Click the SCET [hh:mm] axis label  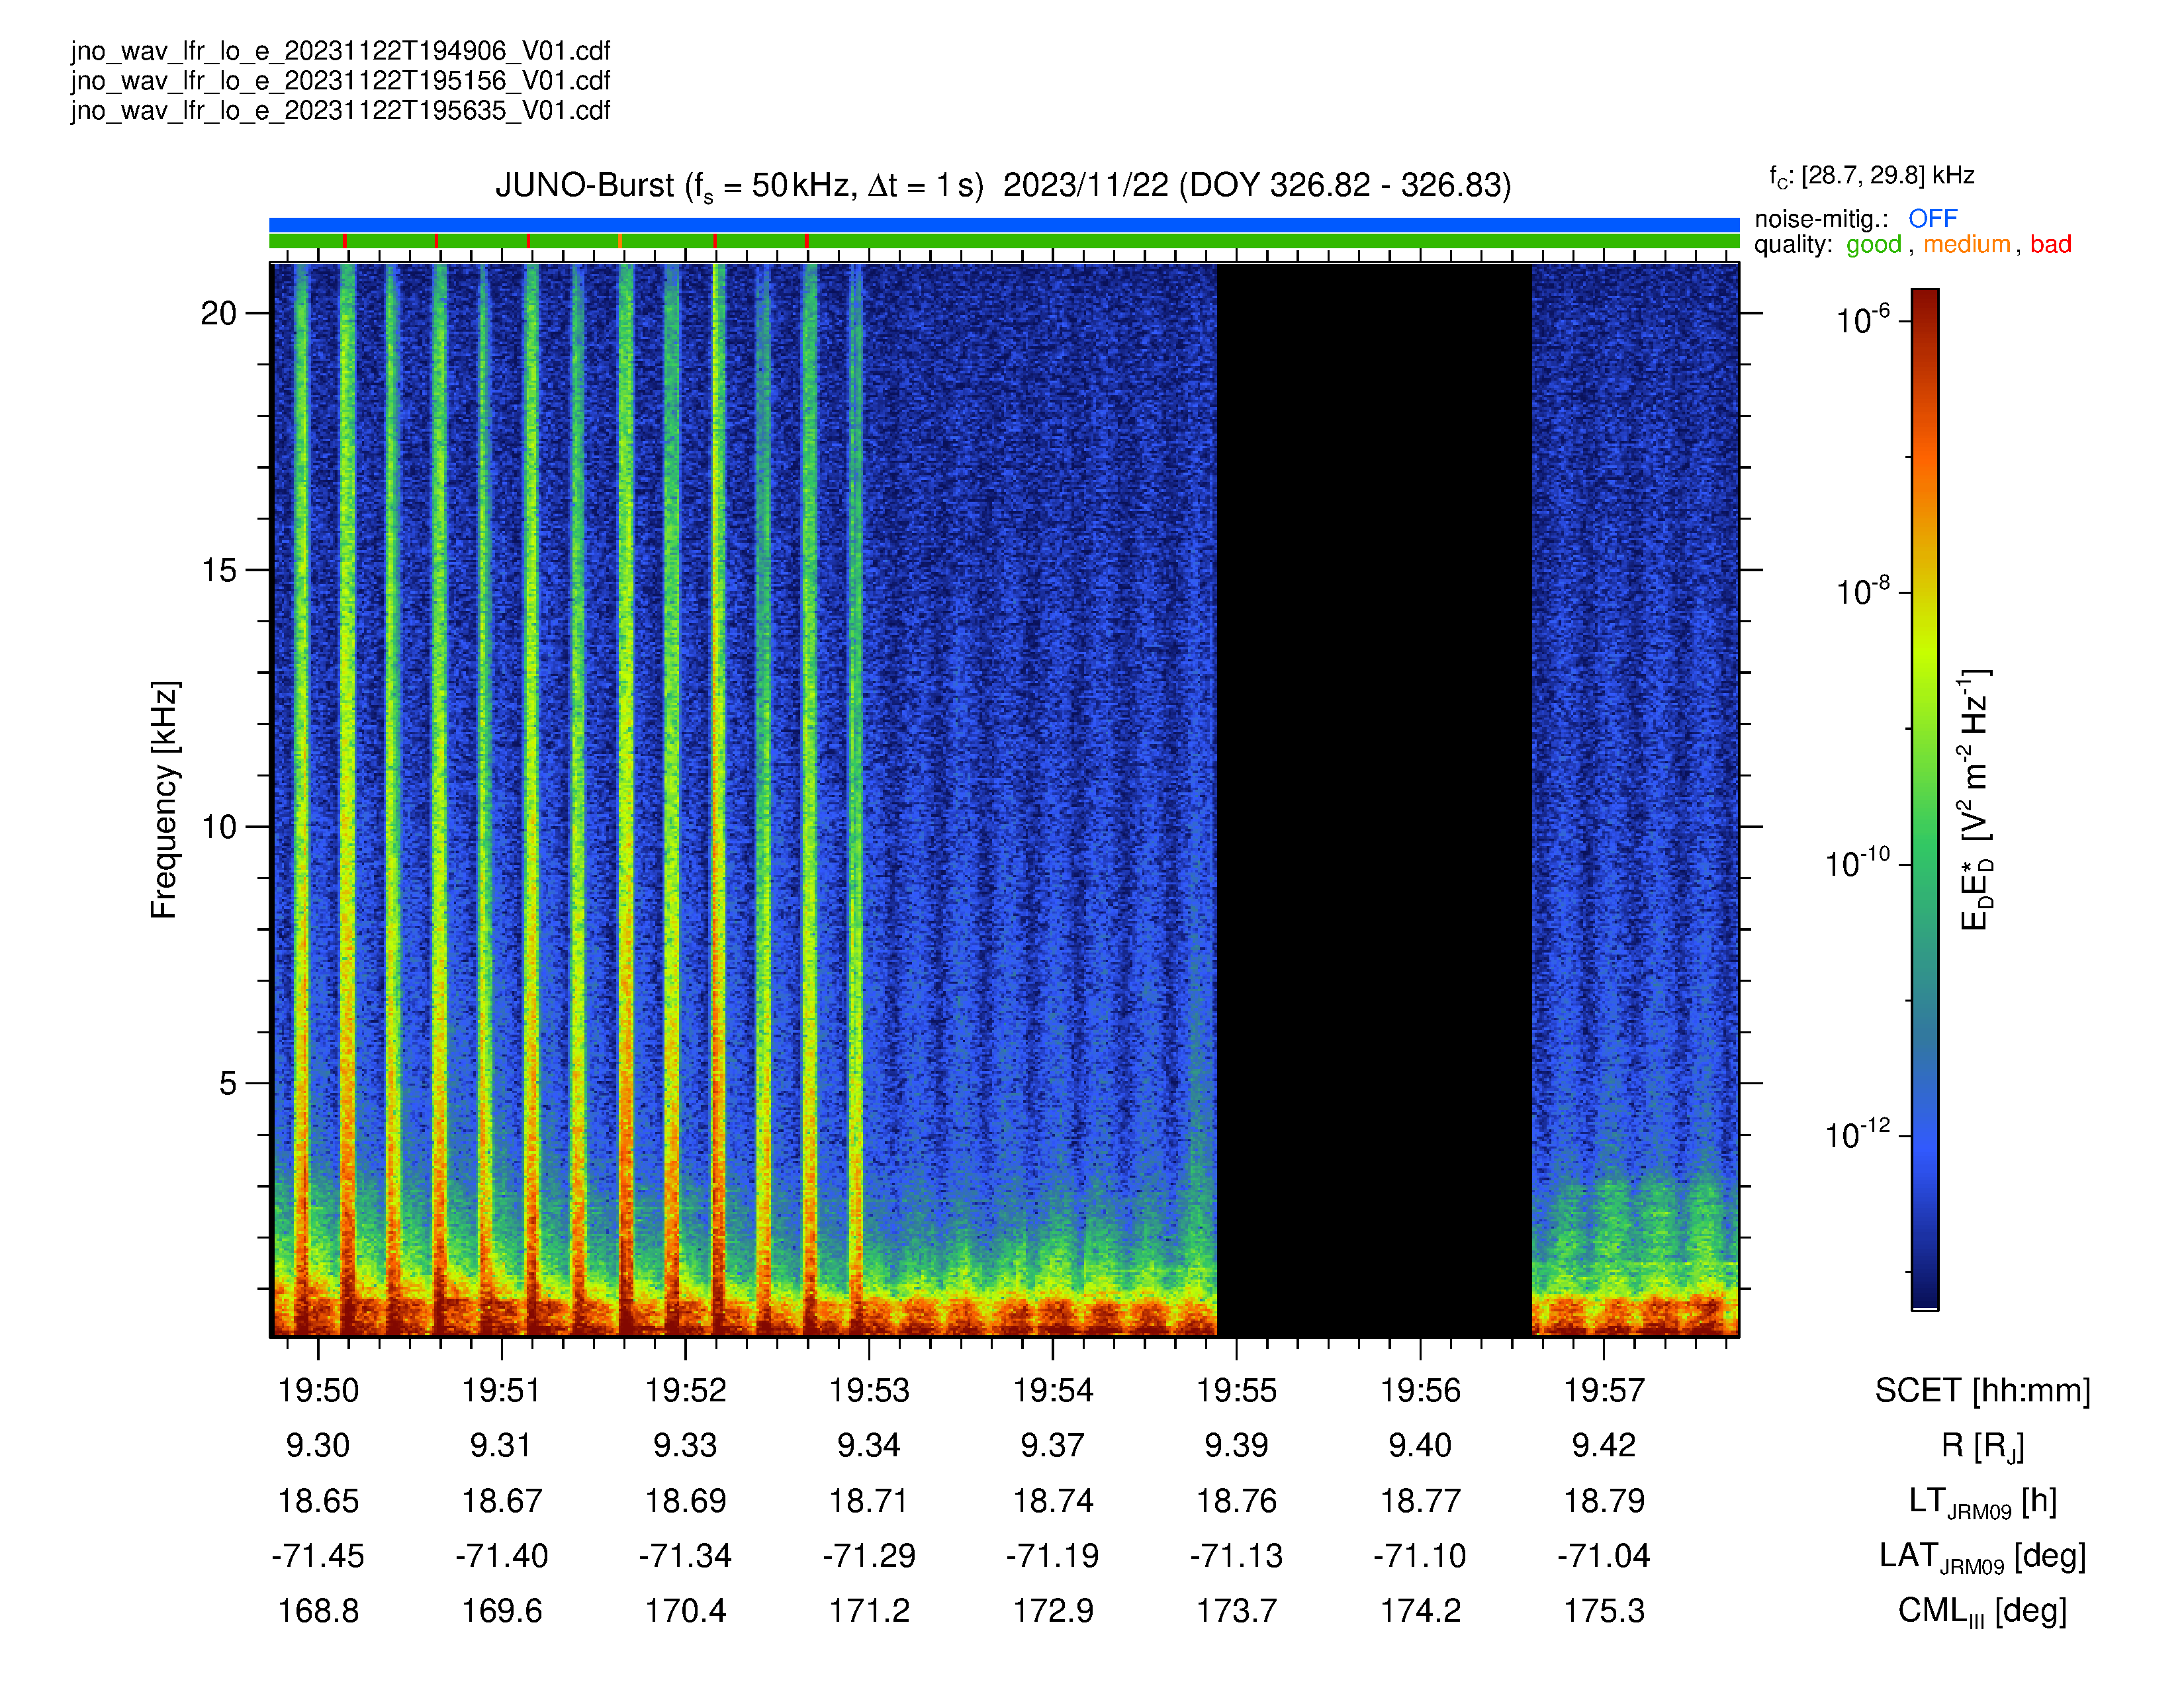coord(1982,1391)
